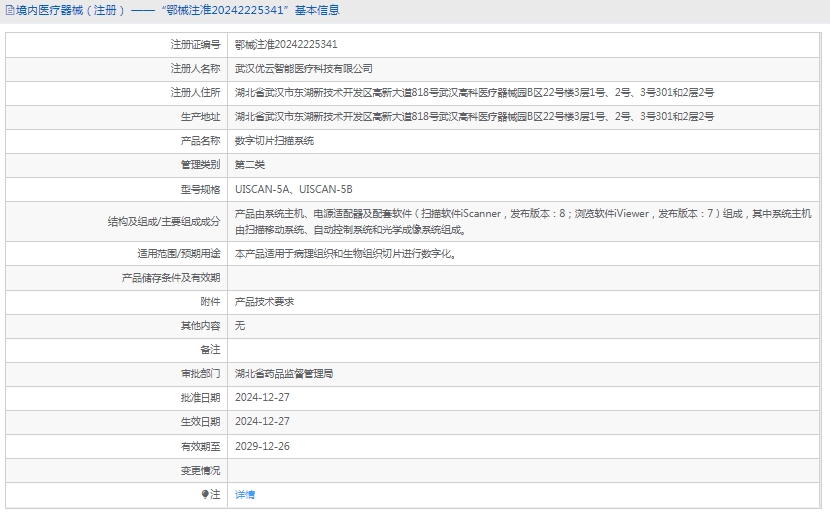Click approval department 湖北省药品监督管理局
This screenshot has width=830, height=513.
pos(284,374)
